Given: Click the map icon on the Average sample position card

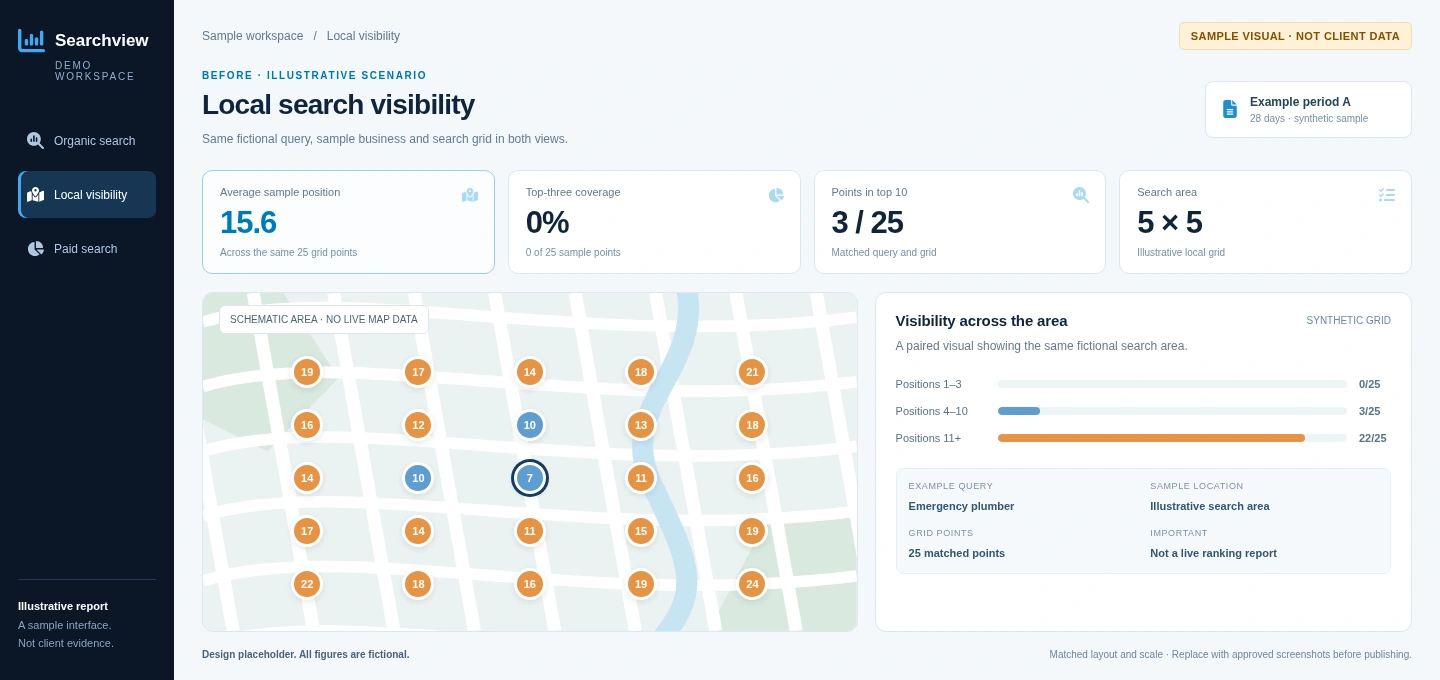Looking at the screenshot, I should click(x=470, y=195).
